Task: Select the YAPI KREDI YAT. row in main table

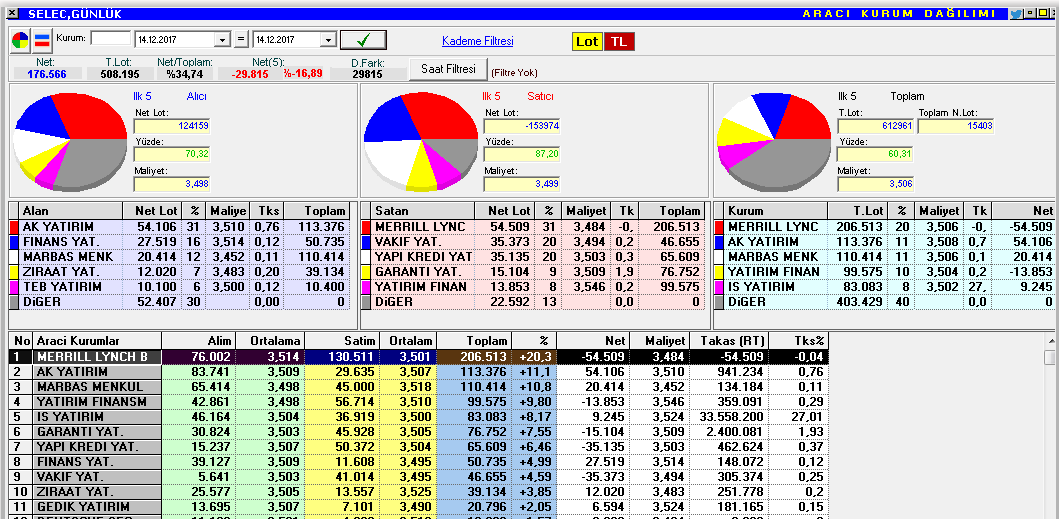Action: coord(418,447)
